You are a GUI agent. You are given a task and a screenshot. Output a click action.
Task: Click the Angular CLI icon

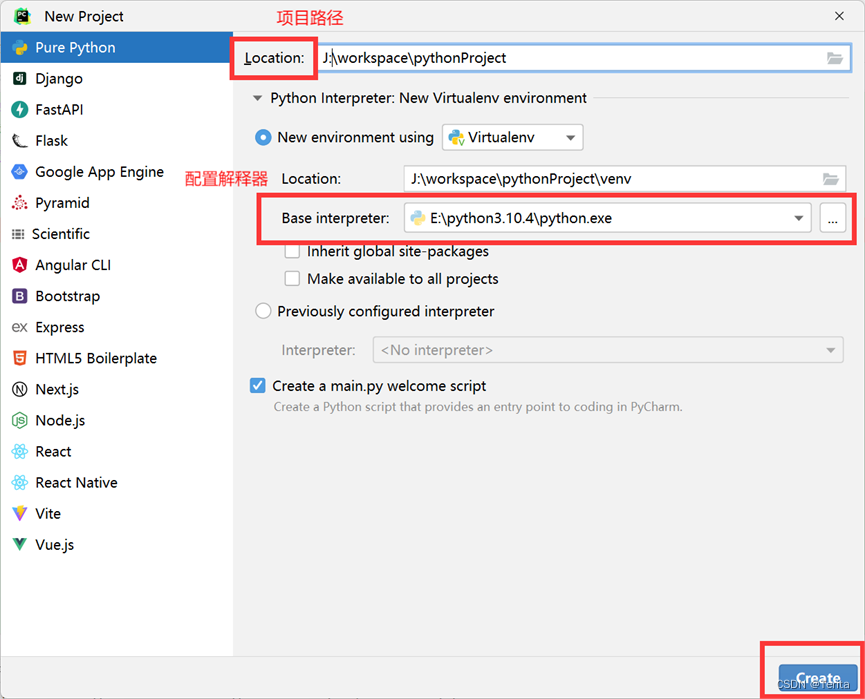click(20, 265)
